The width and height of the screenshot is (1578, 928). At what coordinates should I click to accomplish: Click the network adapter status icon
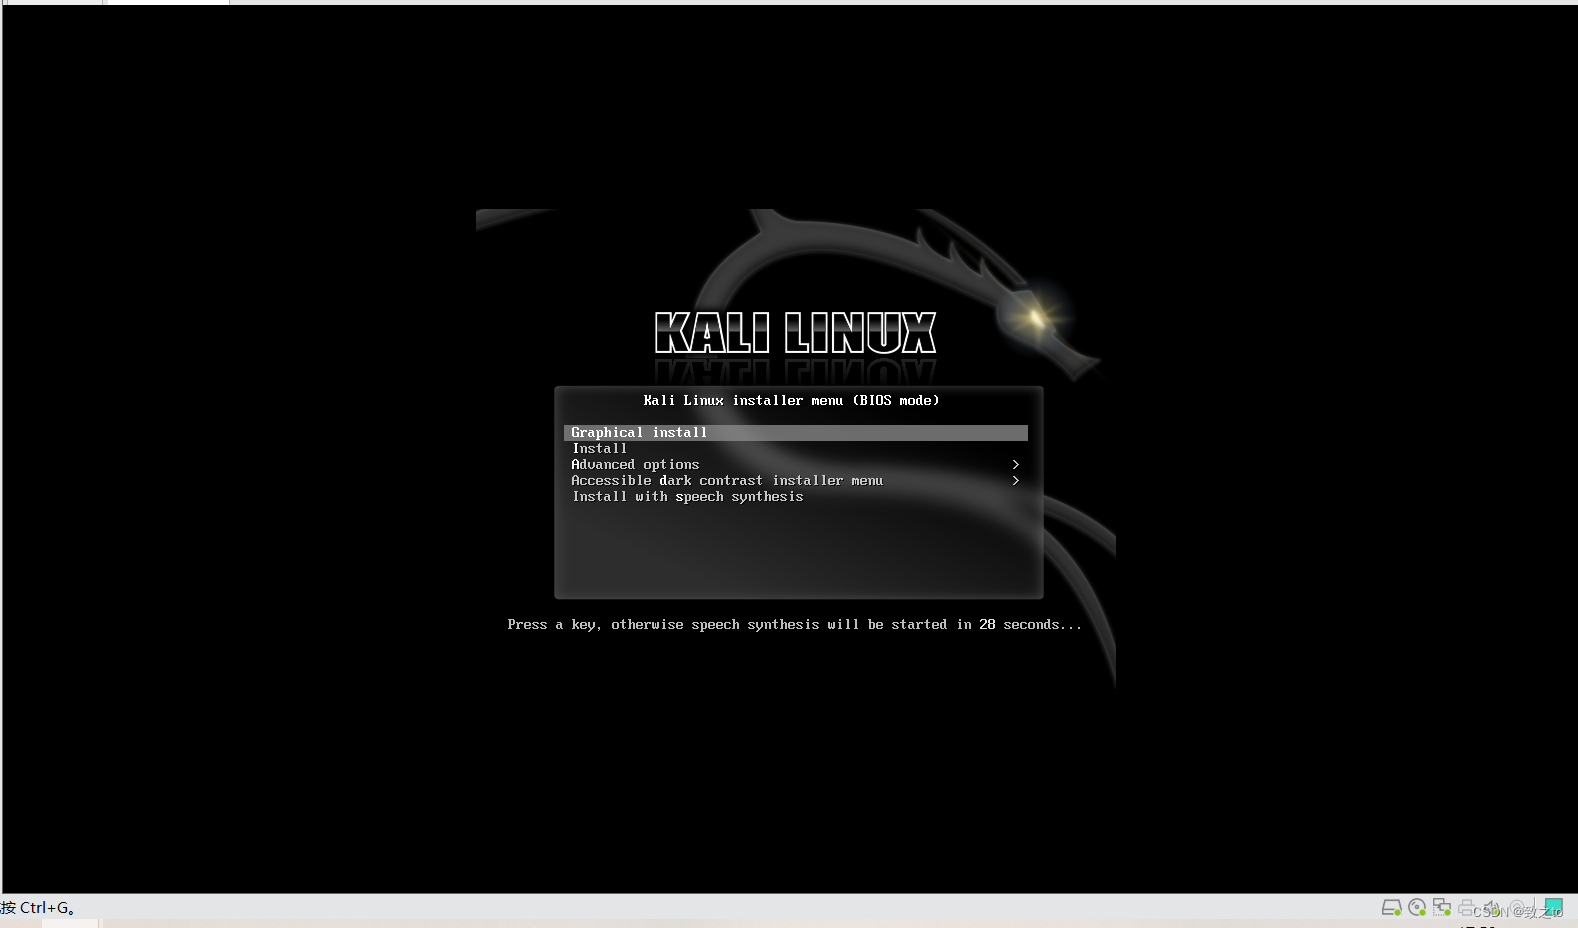(1442, 908)
